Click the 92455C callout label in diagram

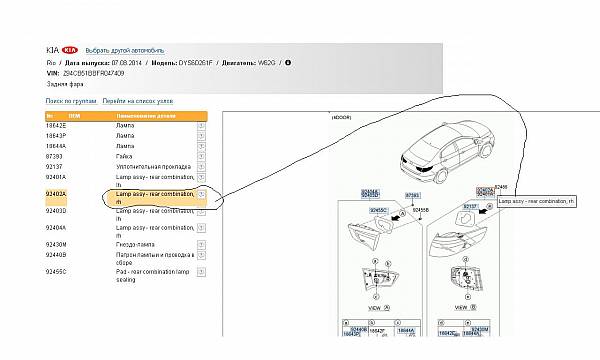tap(378, 210)
